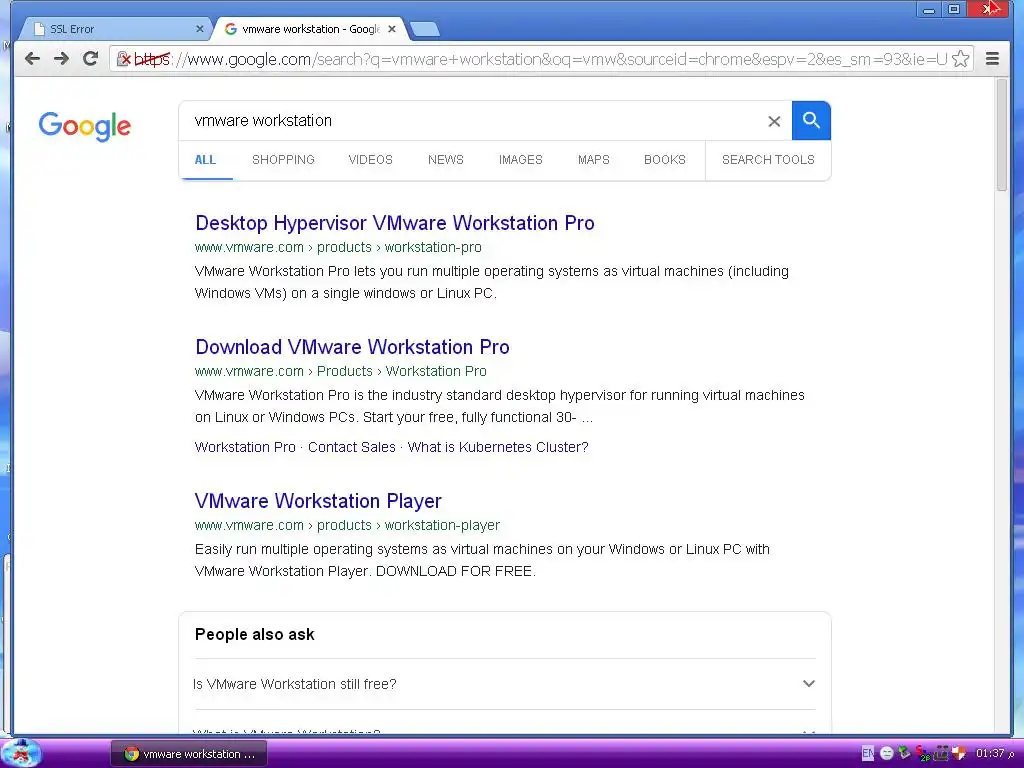Click the round face tray icon
The height and width of the screenshot is (768, 1024).
pyautogui.click(x=887, y=753)
